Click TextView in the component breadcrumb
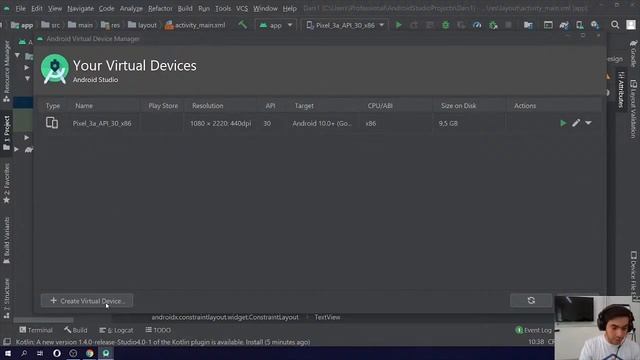This screenshot has height=360, width=640. [327, 317]
